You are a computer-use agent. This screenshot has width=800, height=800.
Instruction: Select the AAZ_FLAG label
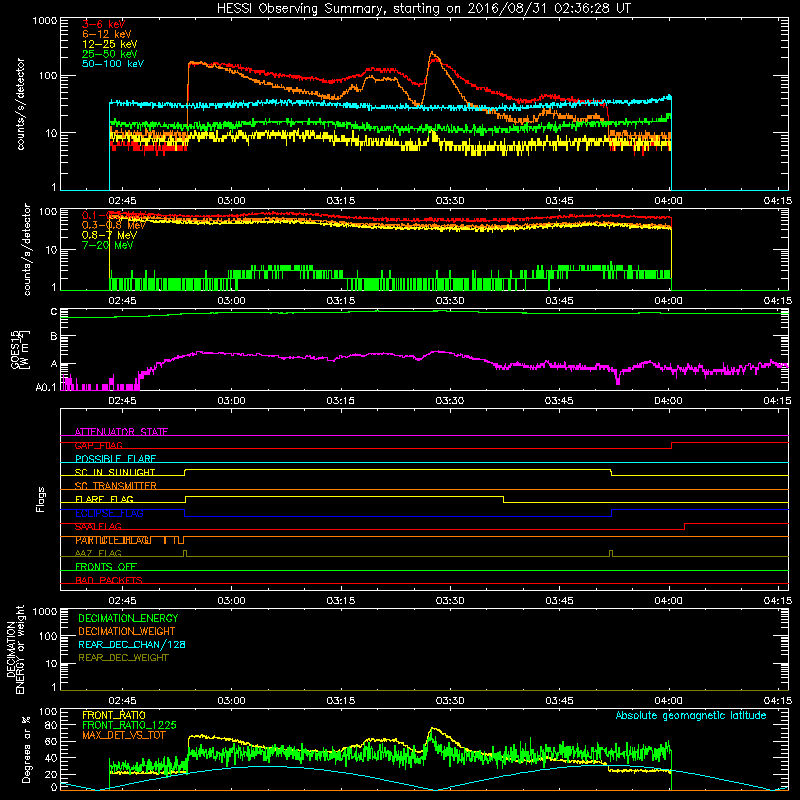click(98, 553)
